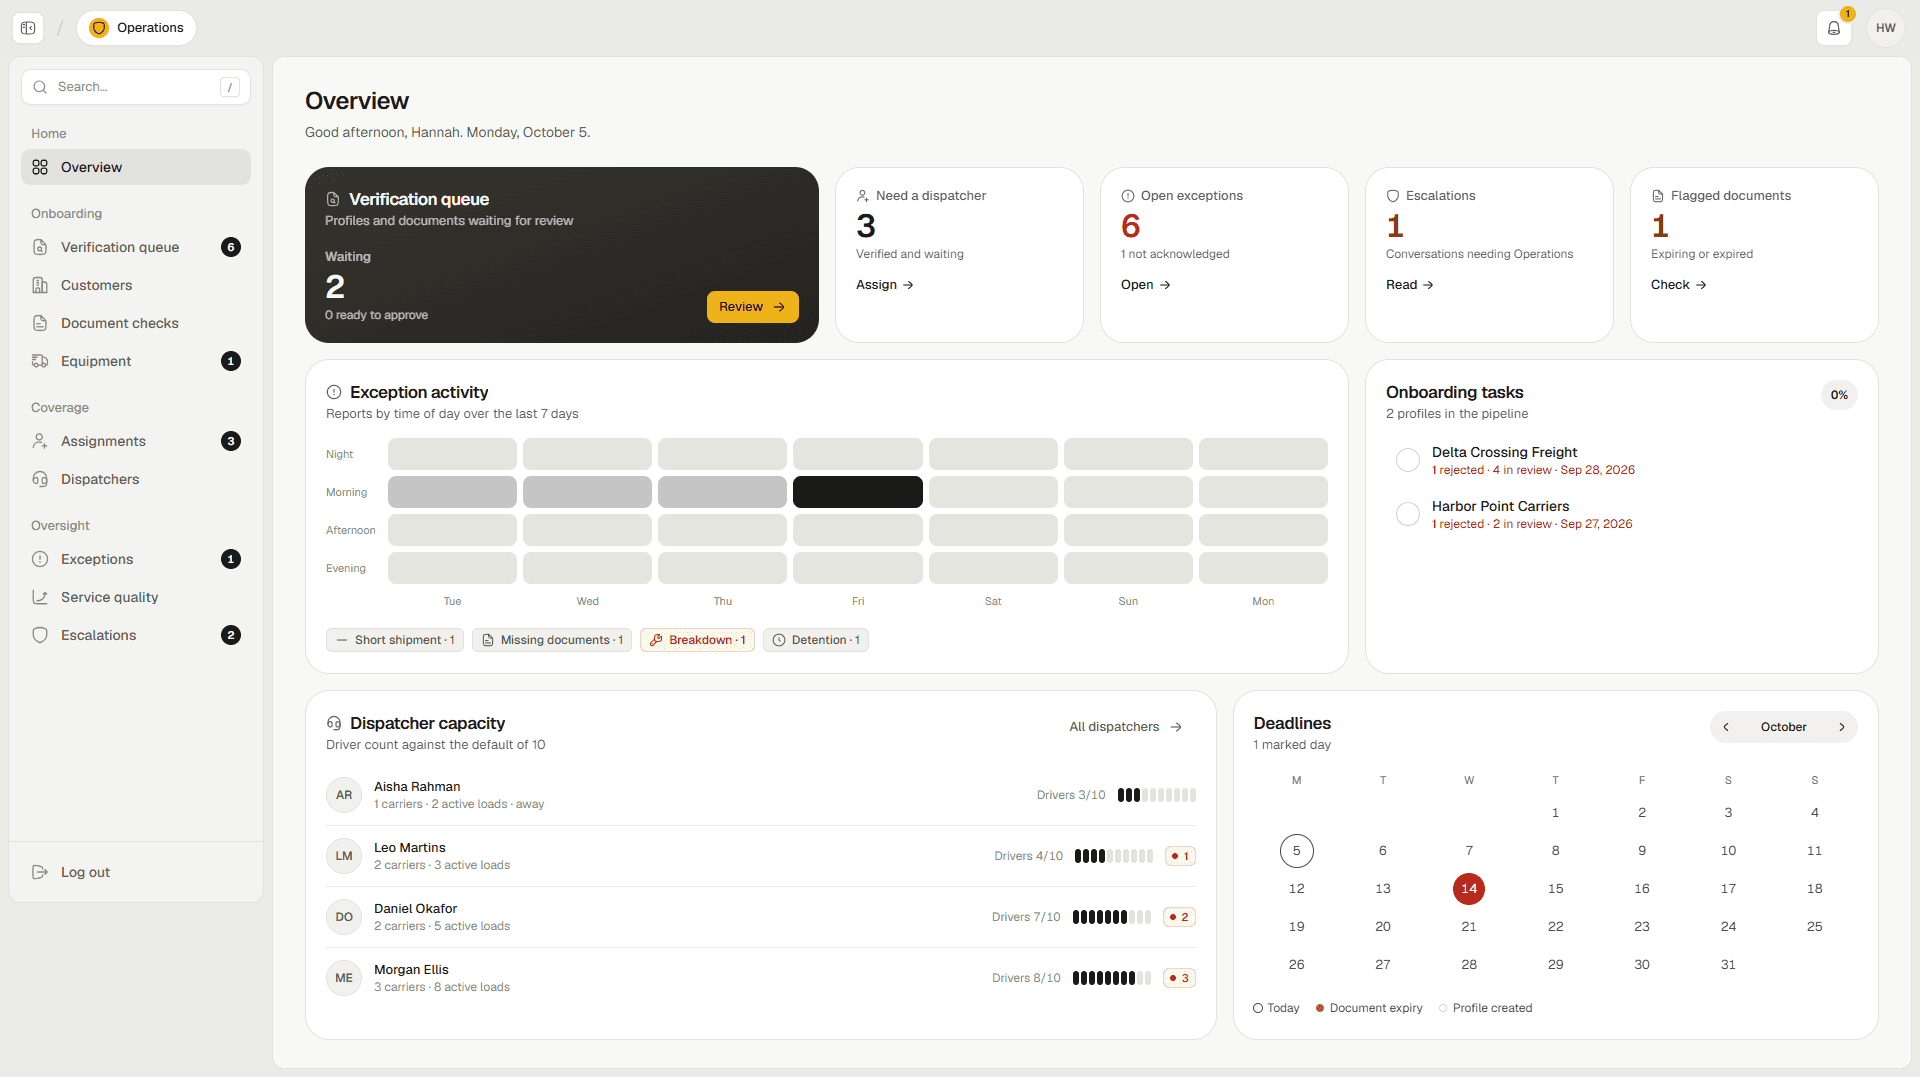Click the Detention chip

tap(816, 640)
